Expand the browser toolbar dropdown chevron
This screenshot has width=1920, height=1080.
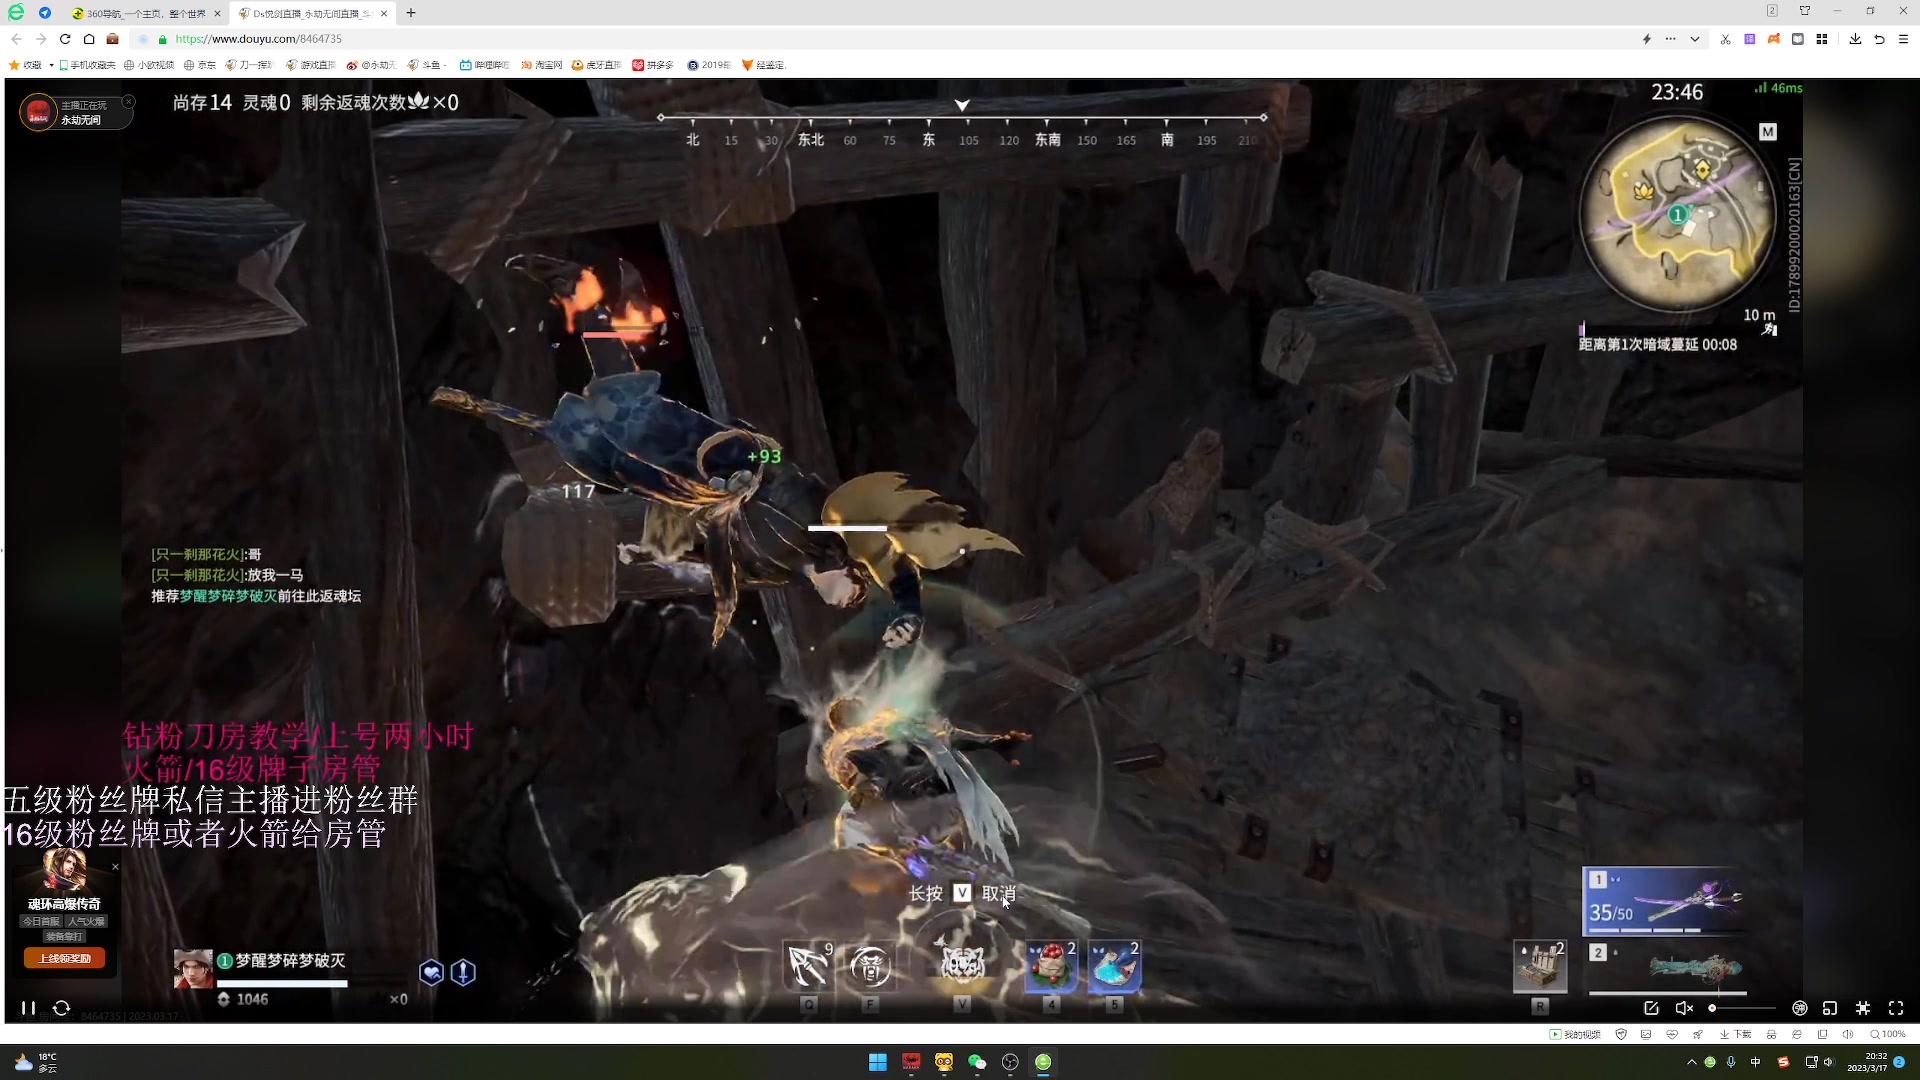pos(1695,39)
